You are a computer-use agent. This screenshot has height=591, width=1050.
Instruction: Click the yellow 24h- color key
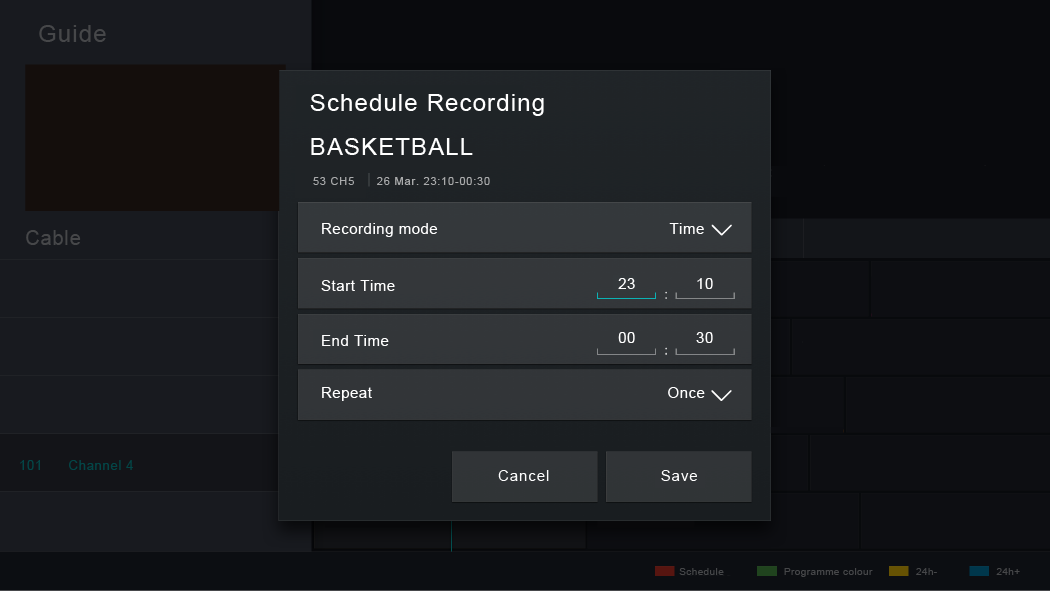(899, 571)
